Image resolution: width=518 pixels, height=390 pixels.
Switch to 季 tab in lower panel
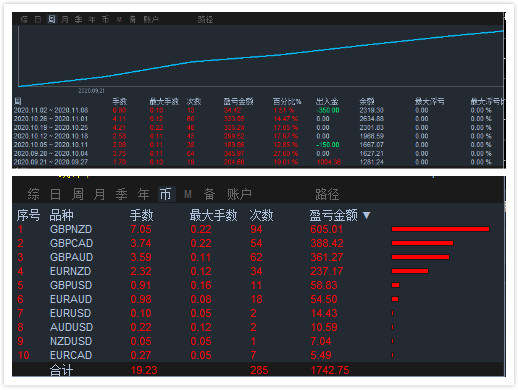point(121,194)
